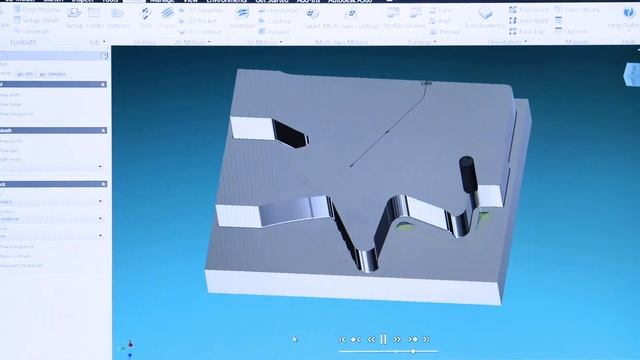This screenshot has width=640, height=360.
Task: Toggle the second Toolpath section option
Action: click(9, 150)
